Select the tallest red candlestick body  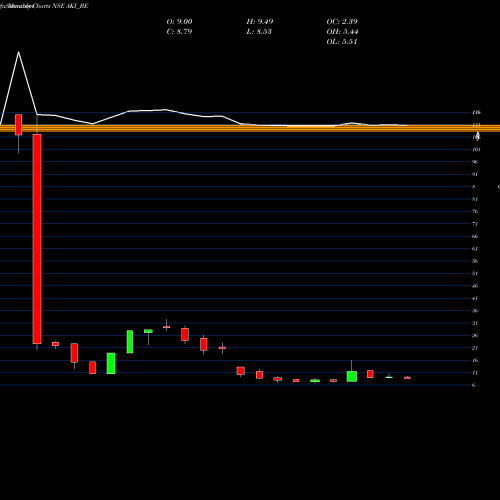coord(37,239)
